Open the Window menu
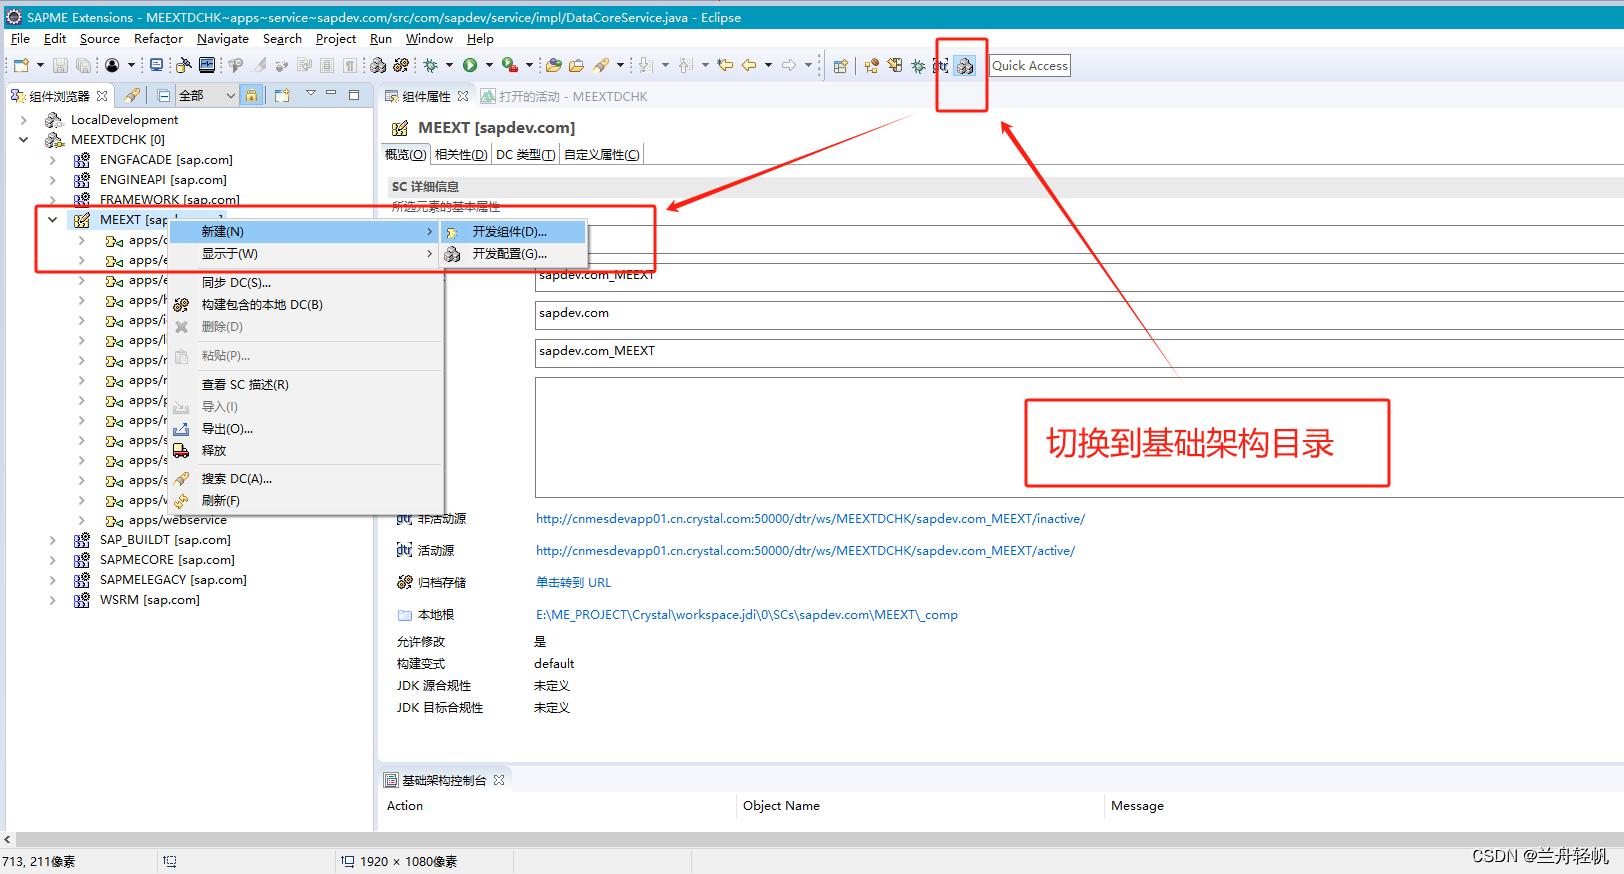Viewport: 1624px width, 874px height. coord(429,39)
